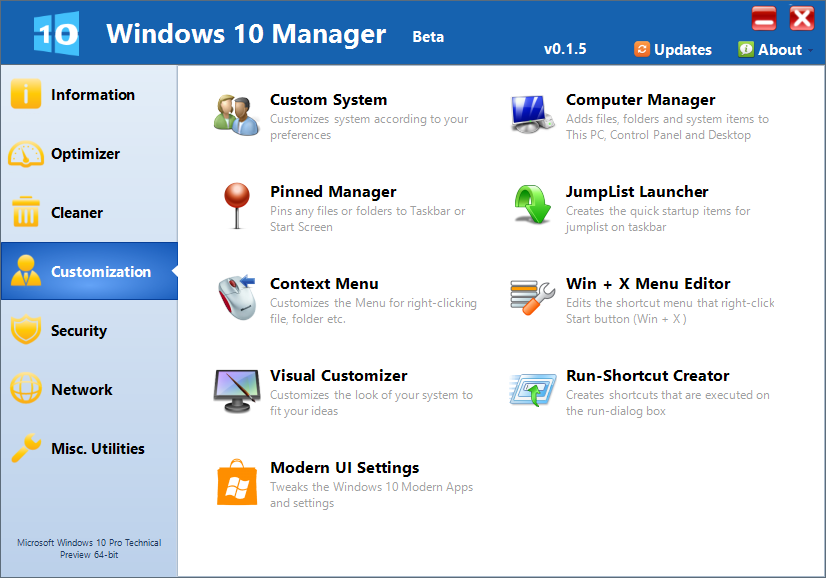826x578 pixels.
Task: Click "Microsoft Windows 10 Pro Technical Preview 64-bit" text
Action: (x=89, y=548)
